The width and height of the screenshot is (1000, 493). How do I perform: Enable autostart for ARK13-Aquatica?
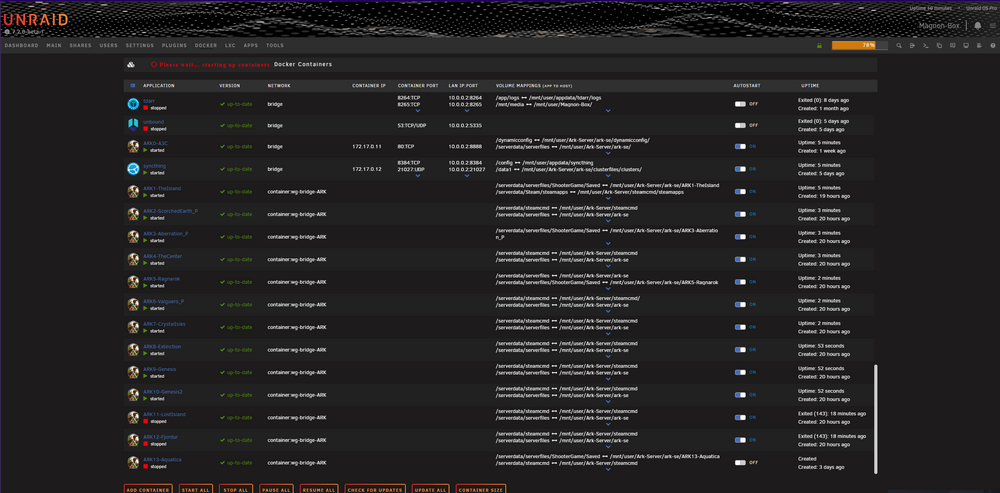pyautogui.click(x=740, y=462)
